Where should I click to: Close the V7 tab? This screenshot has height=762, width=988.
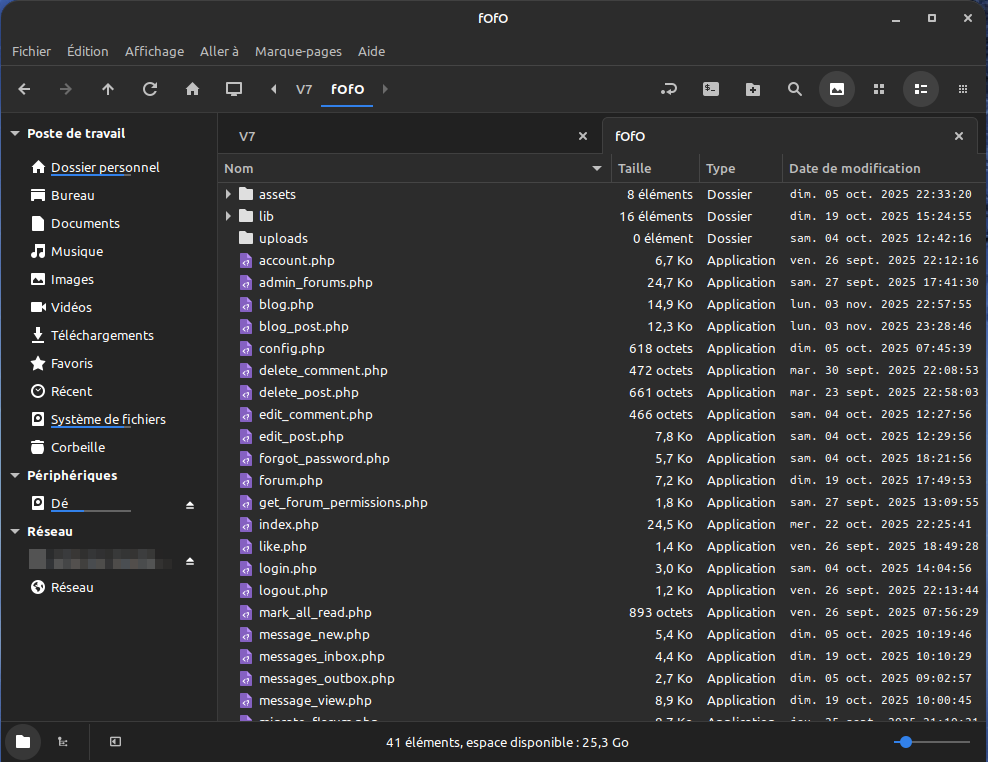[x=583, y=134]
